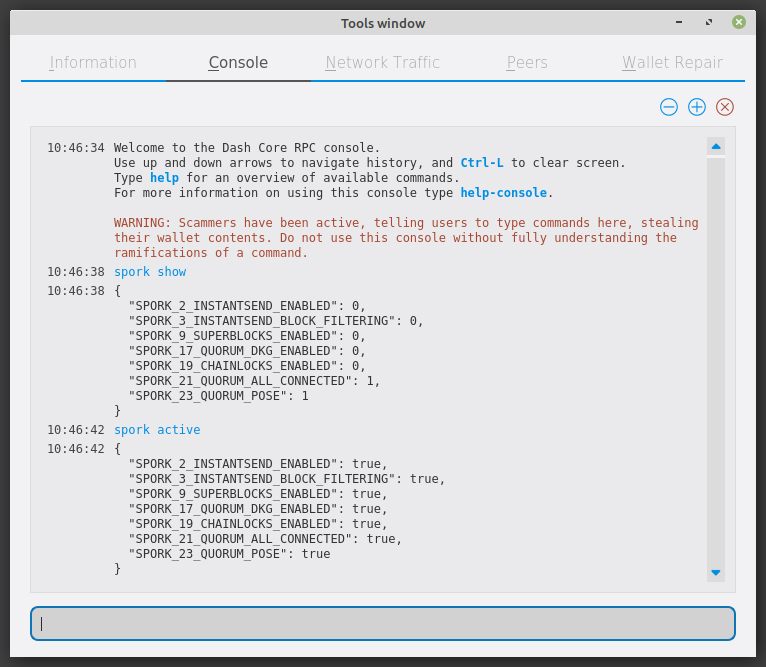The height and width of the screenshot is (667, 766).
Task: Go to the Peers tab
Action: (x=527, y=63)
